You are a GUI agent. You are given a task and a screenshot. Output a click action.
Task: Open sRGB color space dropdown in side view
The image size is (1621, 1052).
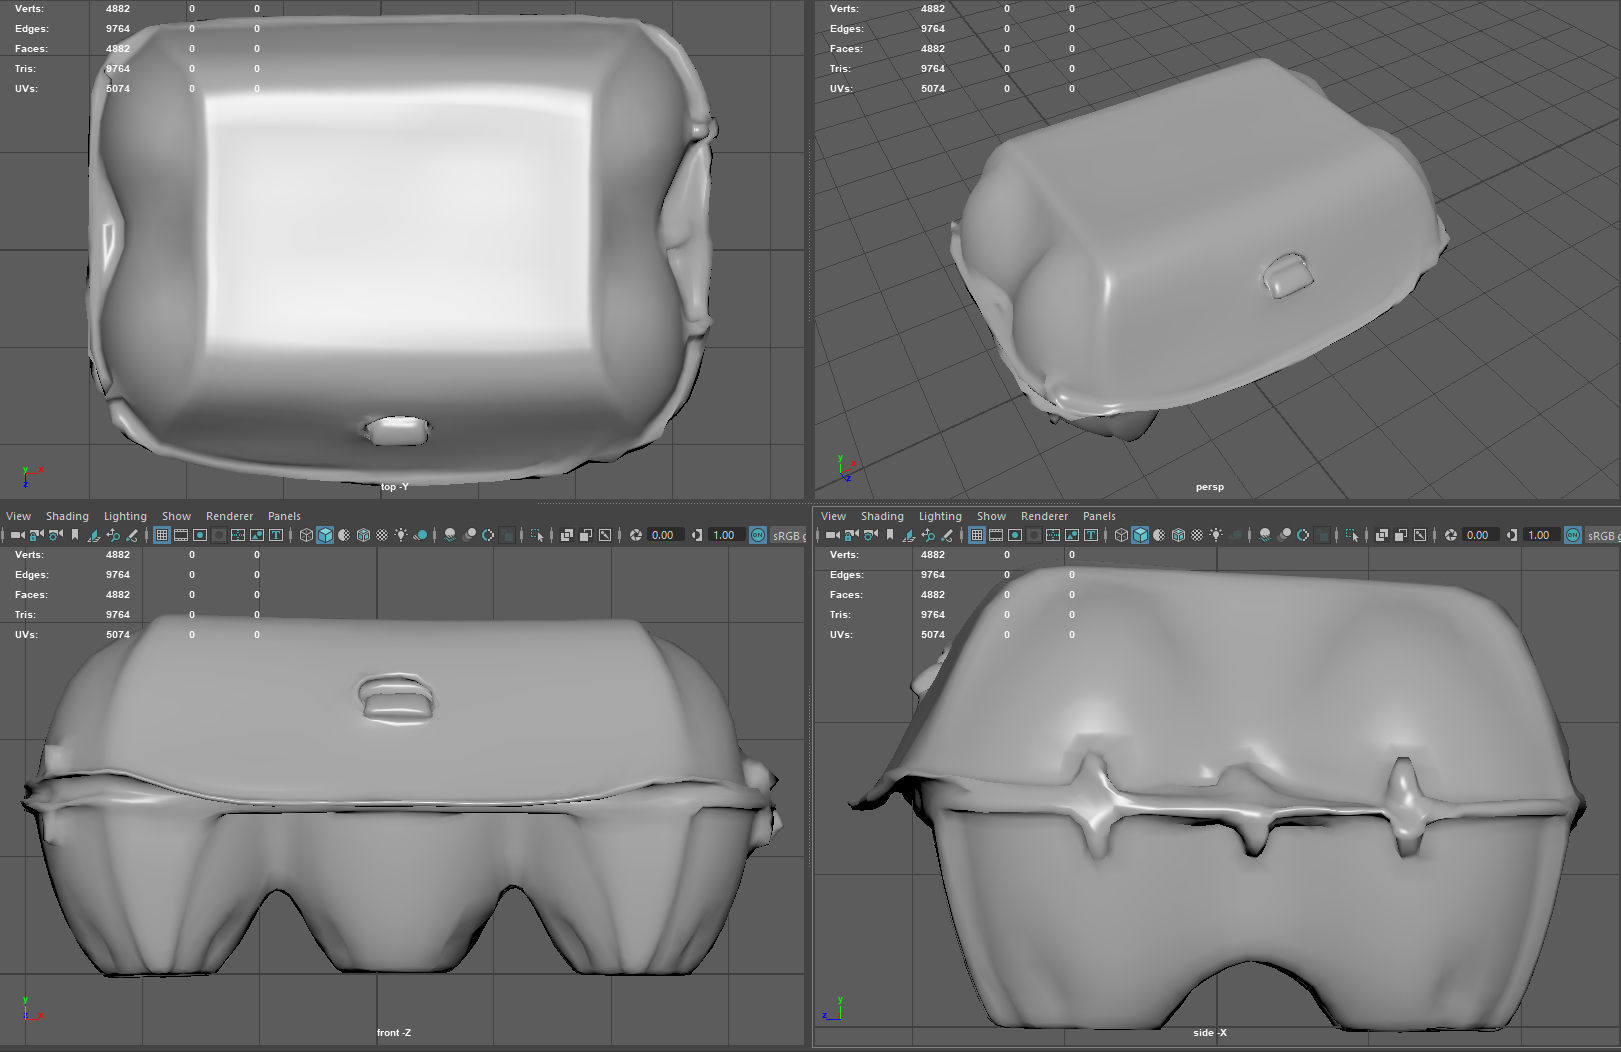coord(1602,535)
